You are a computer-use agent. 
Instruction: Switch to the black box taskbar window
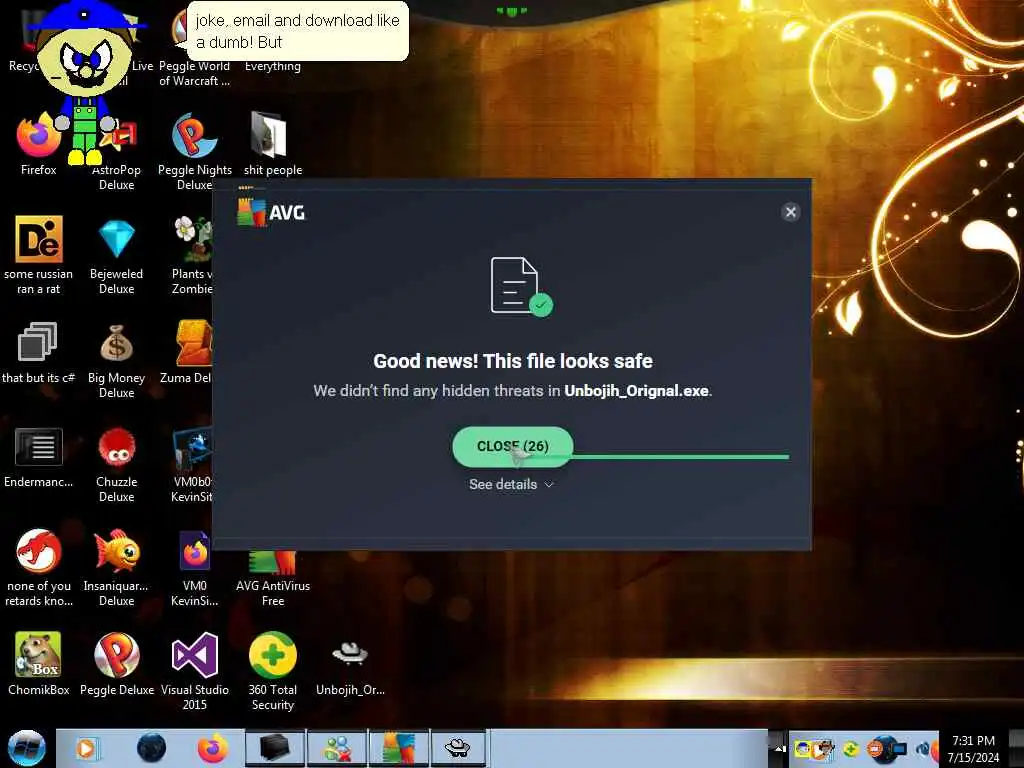click(274, 748)
